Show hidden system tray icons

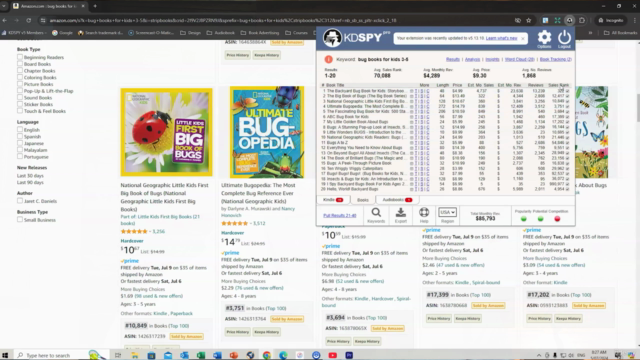(x=539, y=356)
